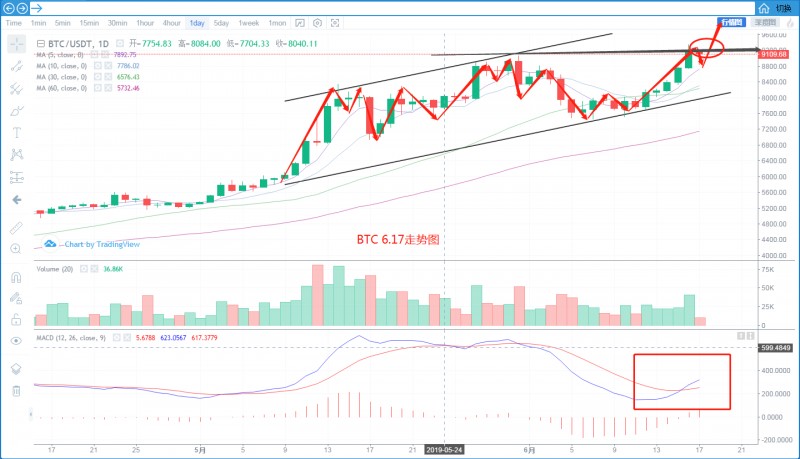800x459 pixels.
Task: Select the text annotation tool
Action: pos(17,132)
